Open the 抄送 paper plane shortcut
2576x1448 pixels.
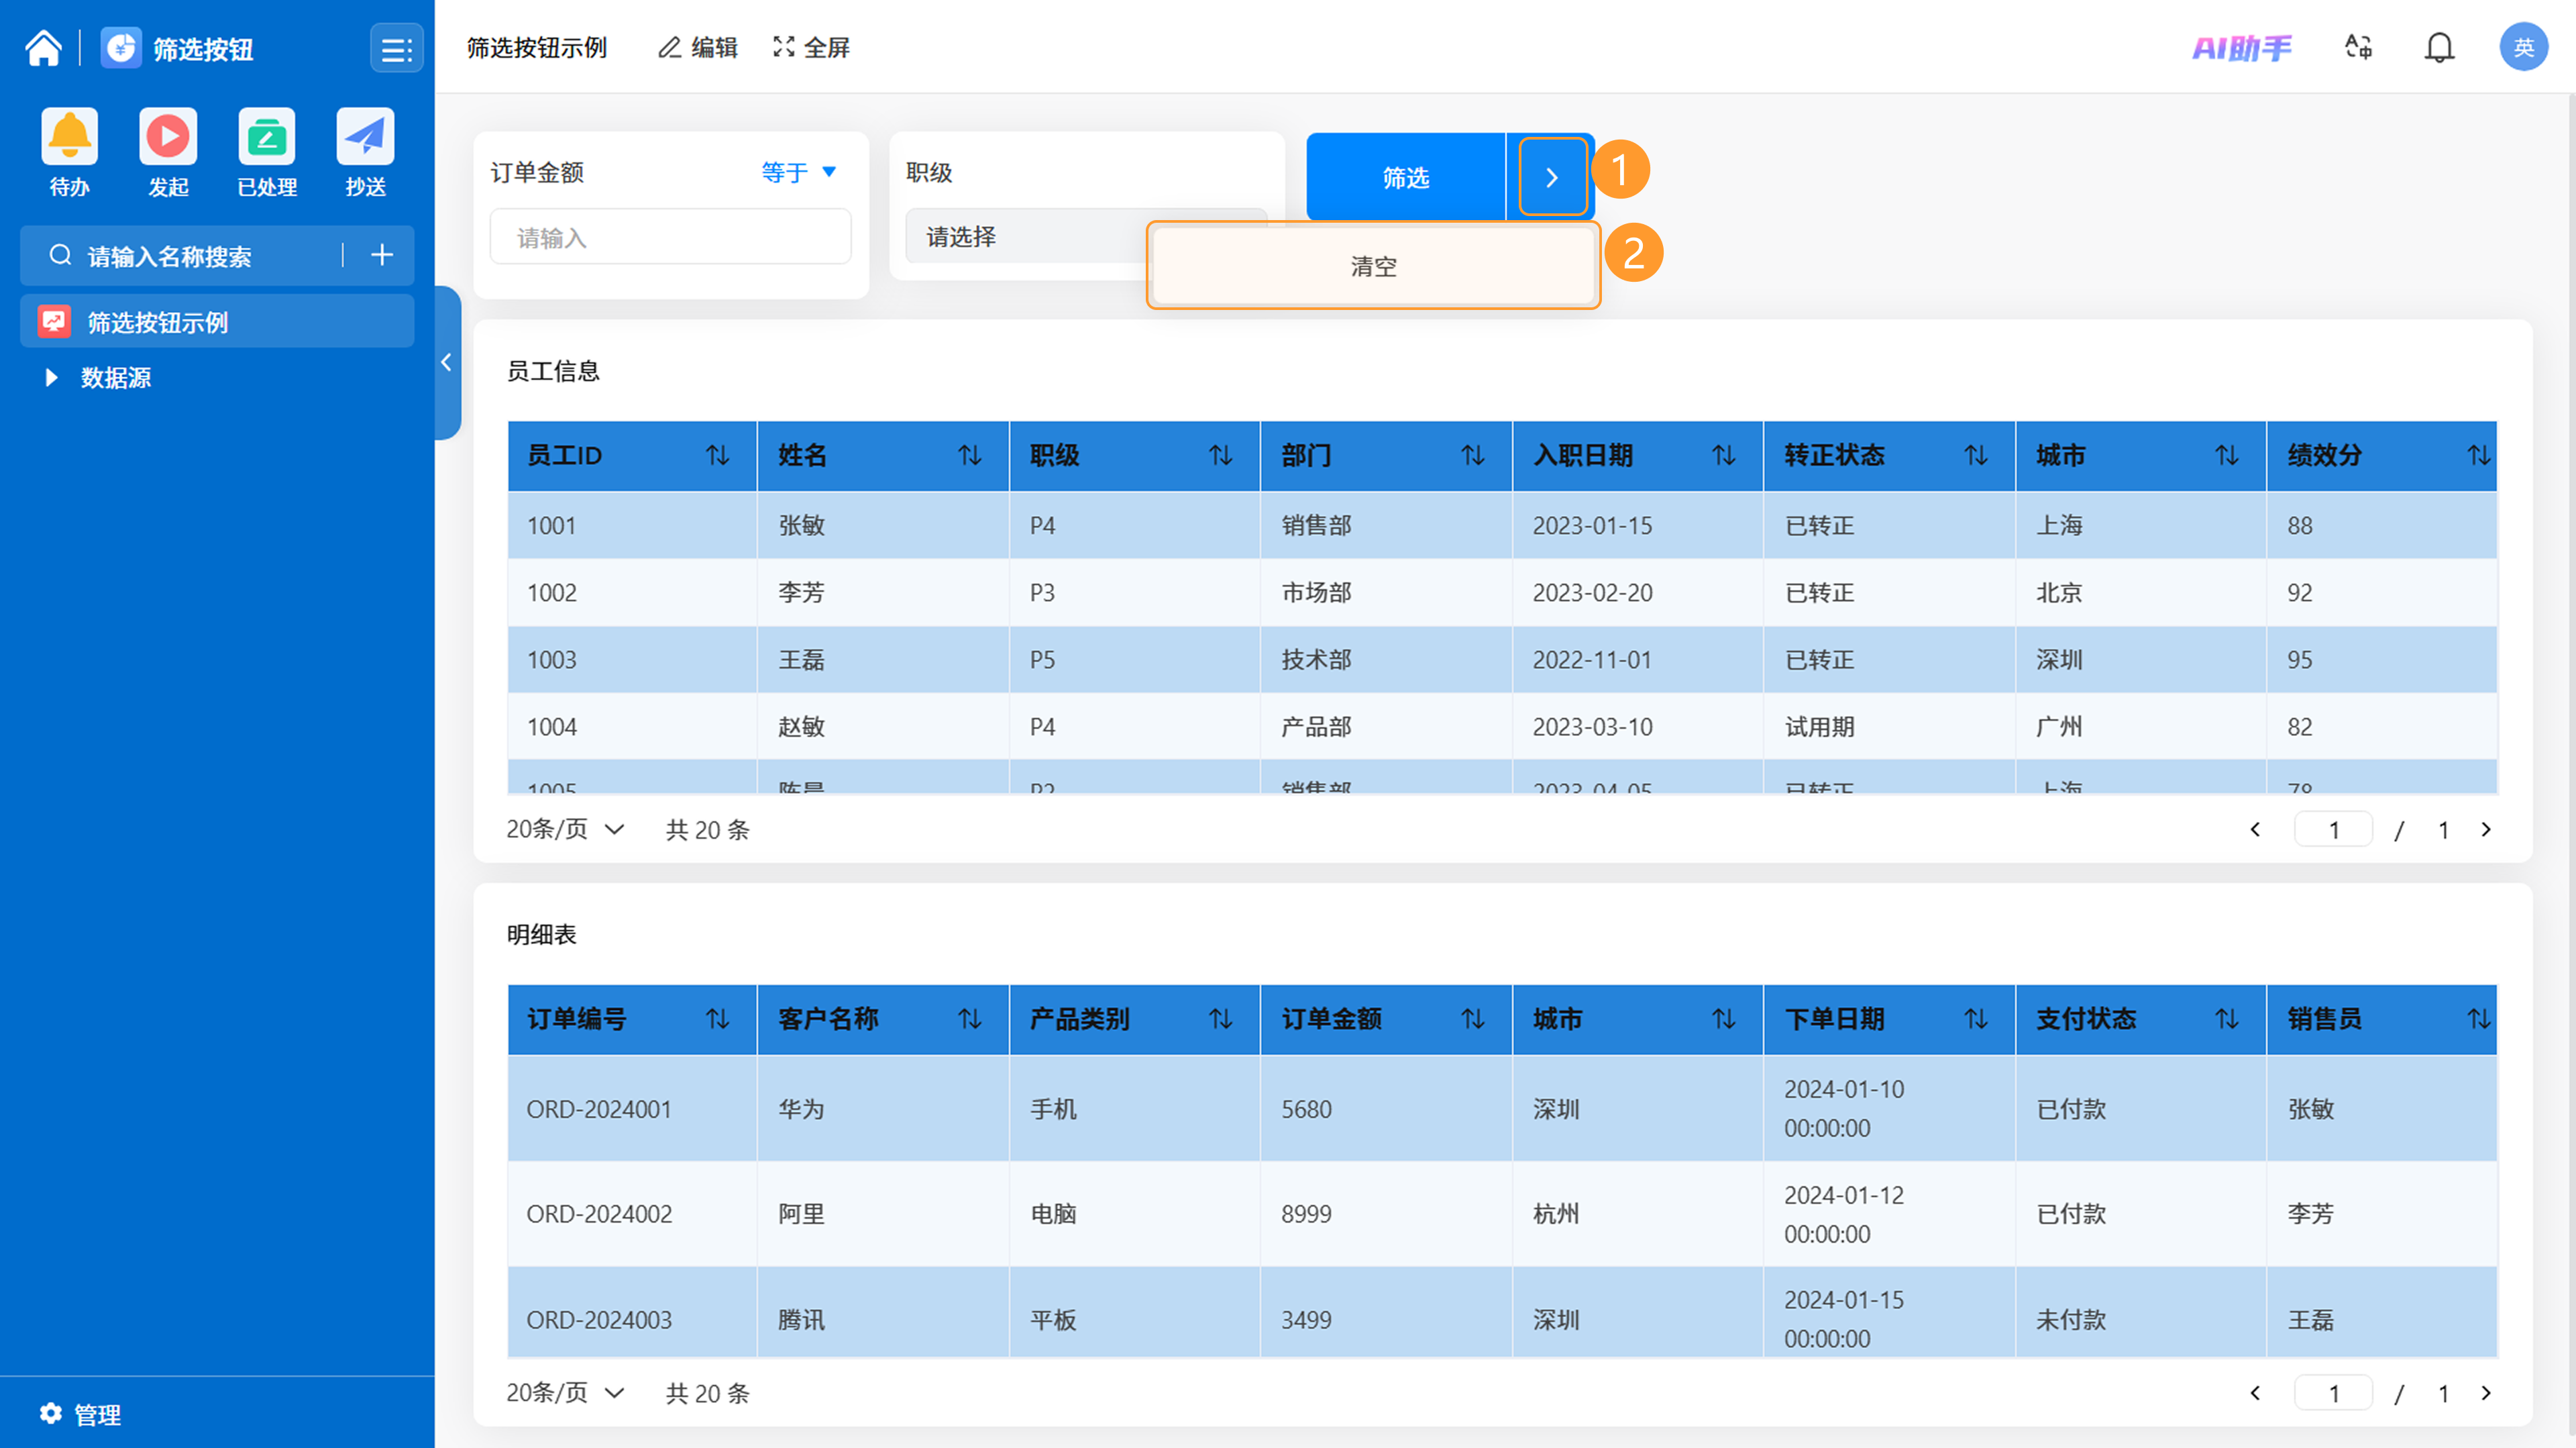365,136
